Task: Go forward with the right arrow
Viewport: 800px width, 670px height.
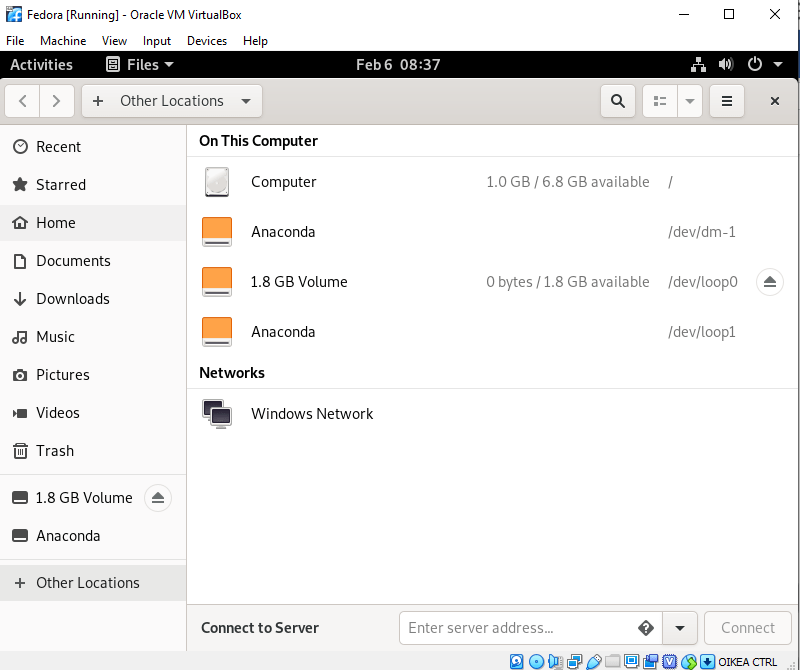Action: pos(57,101)
